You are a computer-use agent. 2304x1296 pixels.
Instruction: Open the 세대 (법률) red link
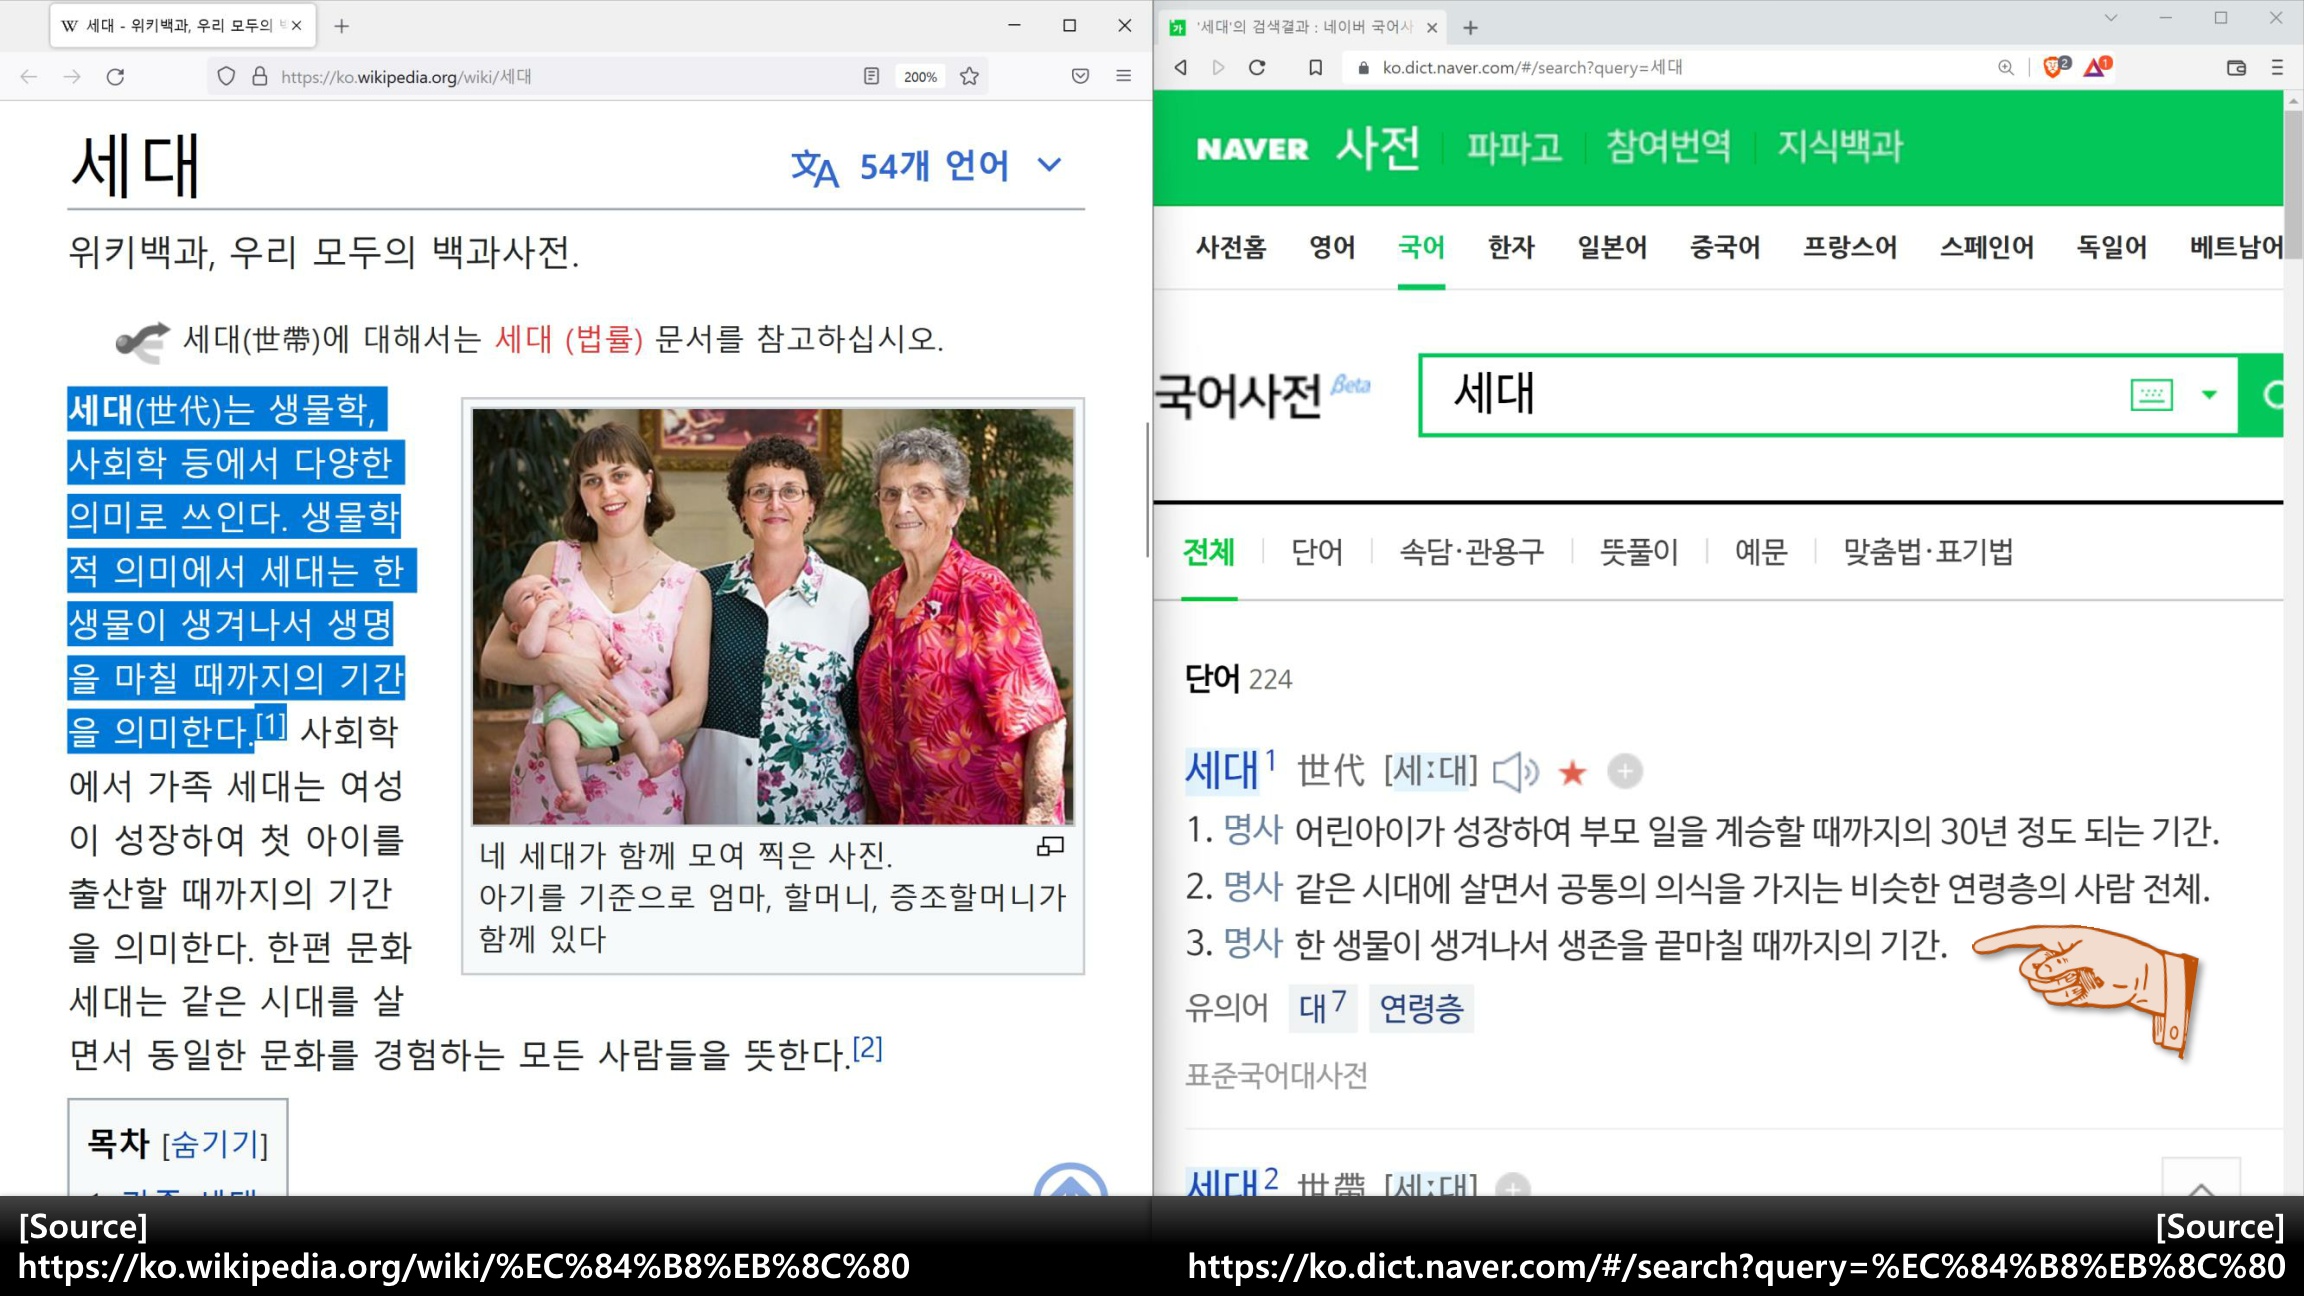pyautogui.click(x=569, y=339)
